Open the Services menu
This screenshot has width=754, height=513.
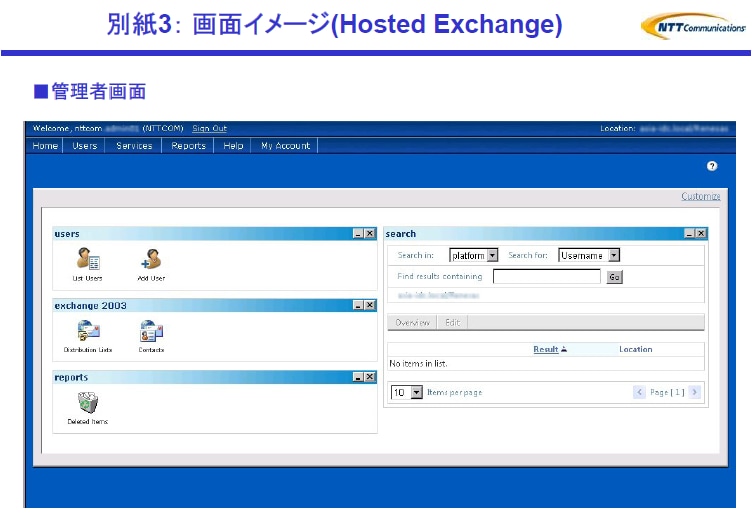(x=134, y=146)
